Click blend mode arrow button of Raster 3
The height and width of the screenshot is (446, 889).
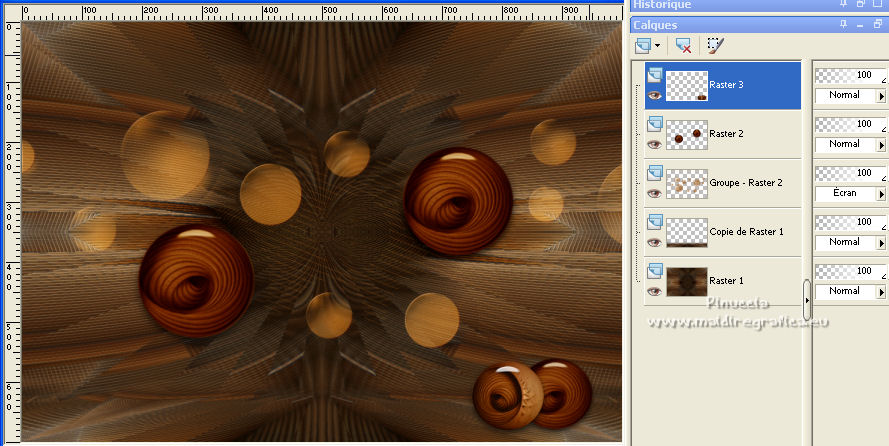882,96
